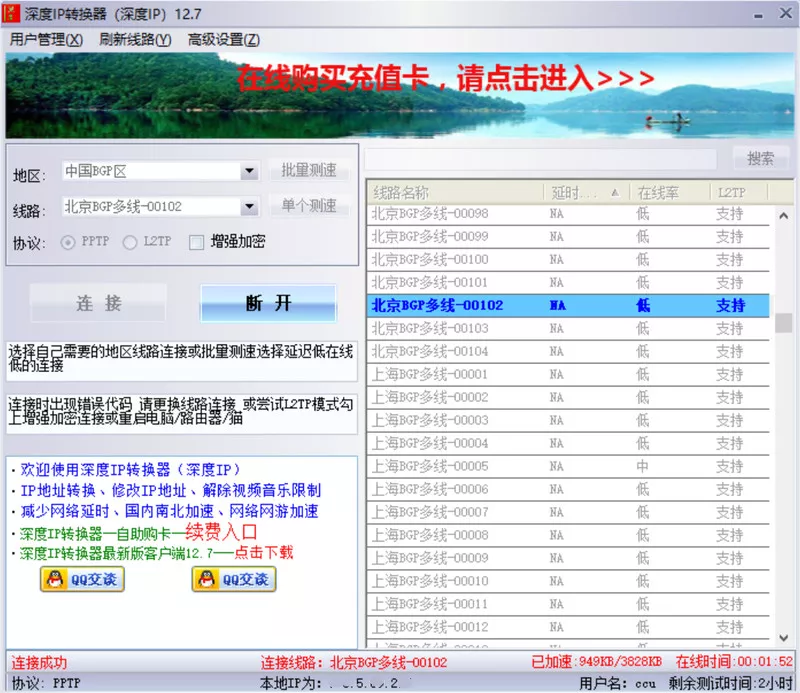Click the left QQ交谈 penguin button
Image resolution: width=800 pixels, height=693 pixels.
click(82, 580)
